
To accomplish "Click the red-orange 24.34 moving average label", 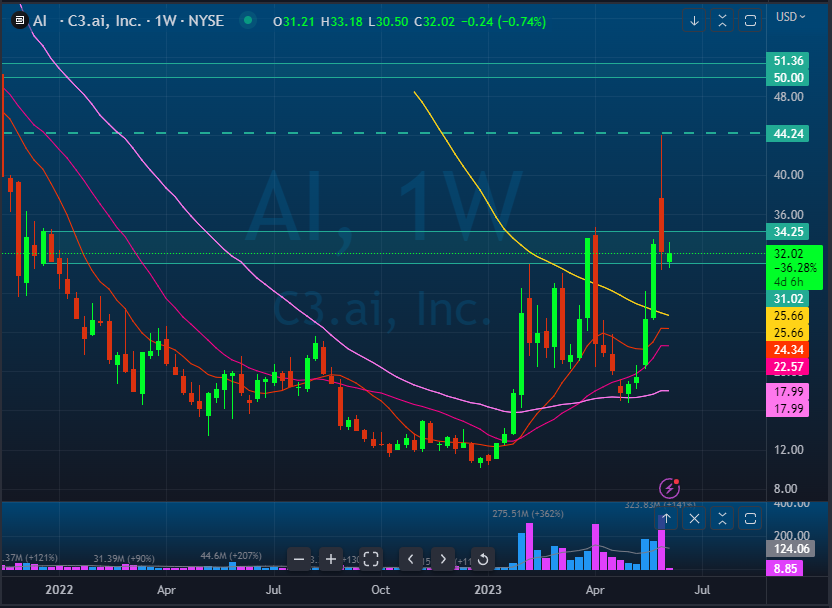I will pyautogui.click(x=788, y=350).
